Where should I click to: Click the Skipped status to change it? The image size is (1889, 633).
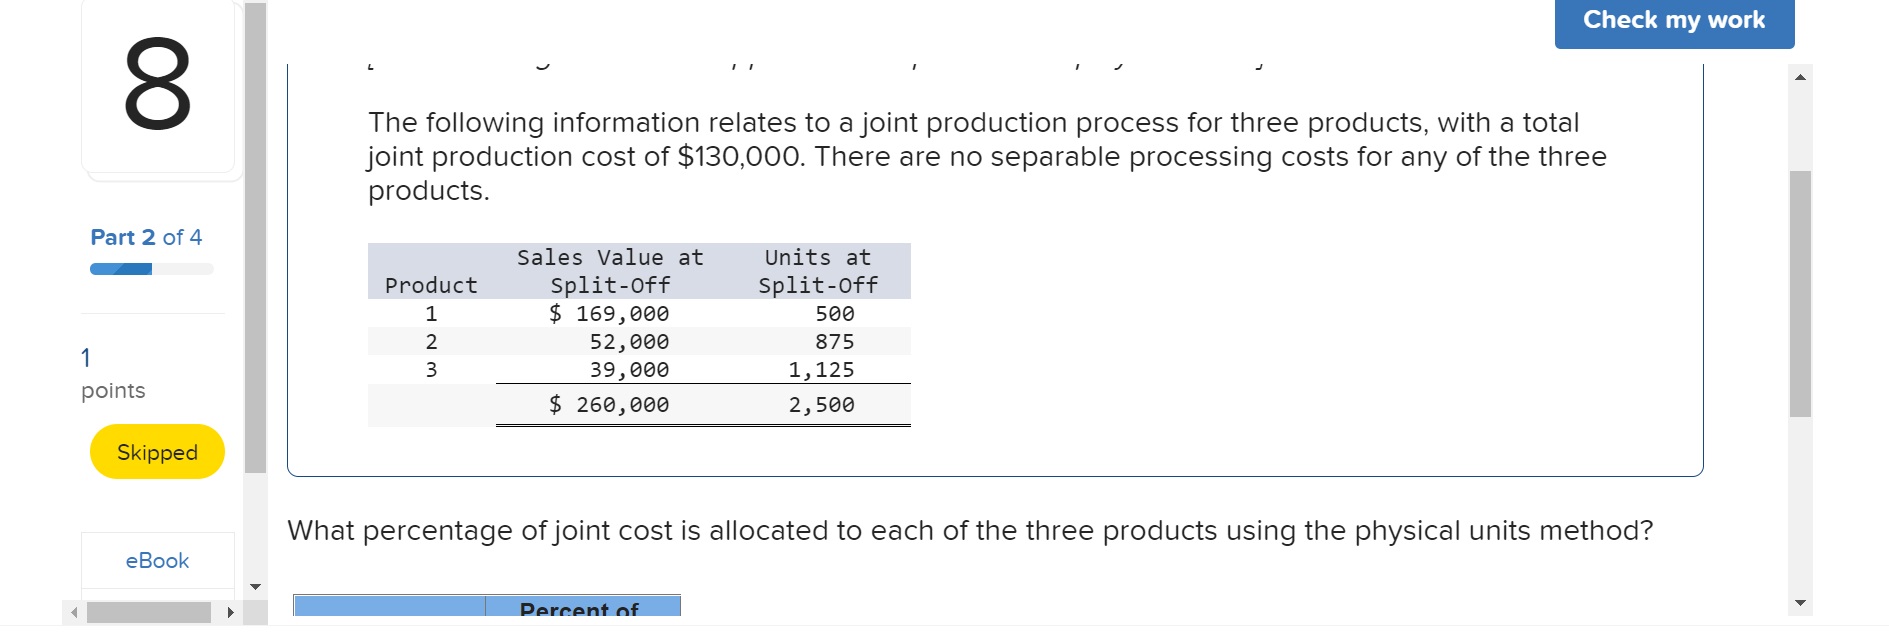pyautogui.click(x=156, y=452)
